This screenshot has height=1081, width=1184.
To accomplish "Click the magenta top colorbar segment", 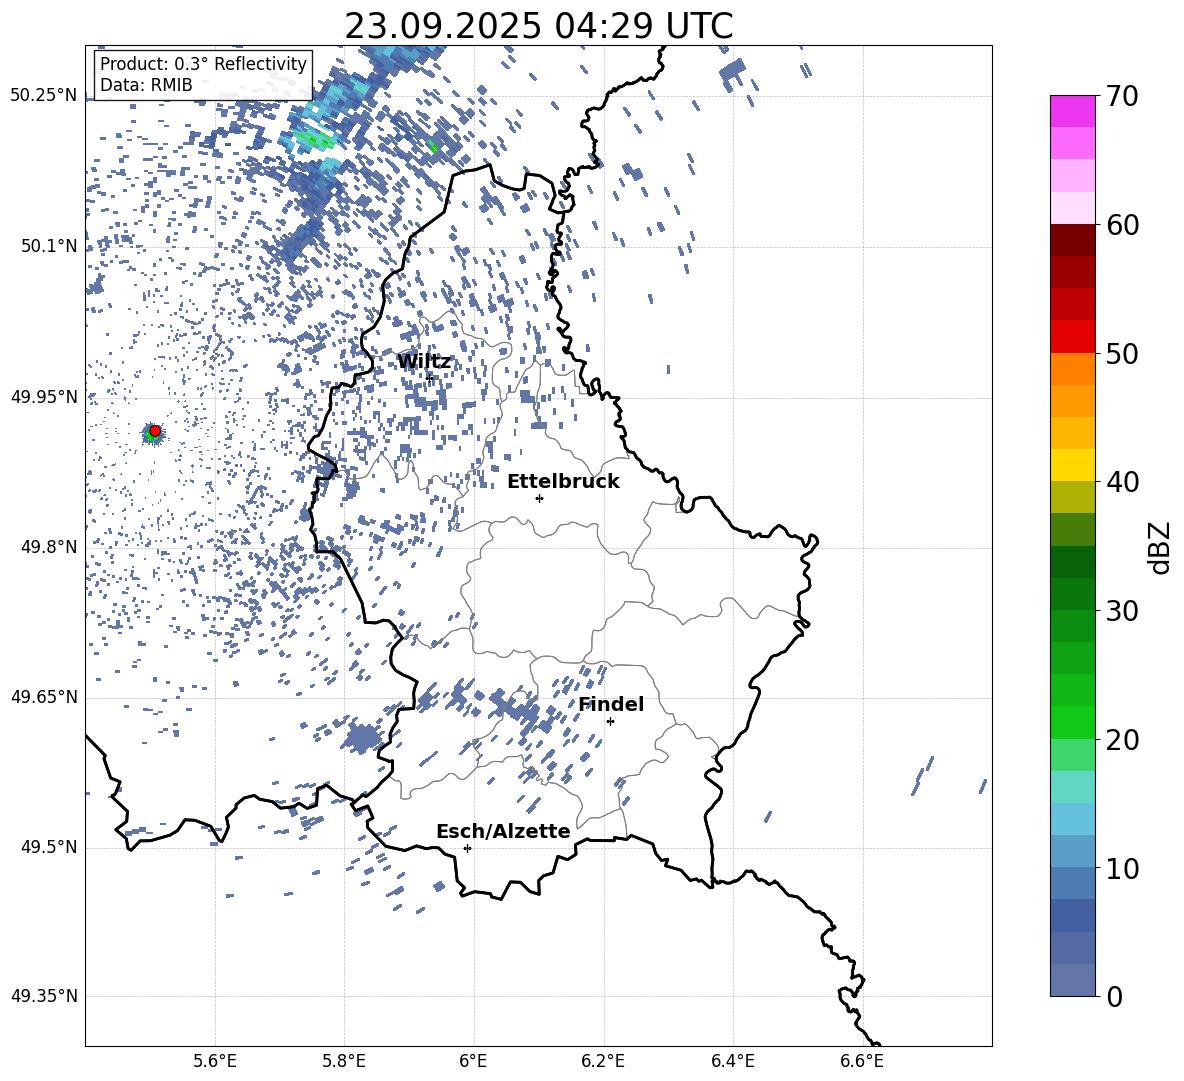I will [x=1073, y=111].
